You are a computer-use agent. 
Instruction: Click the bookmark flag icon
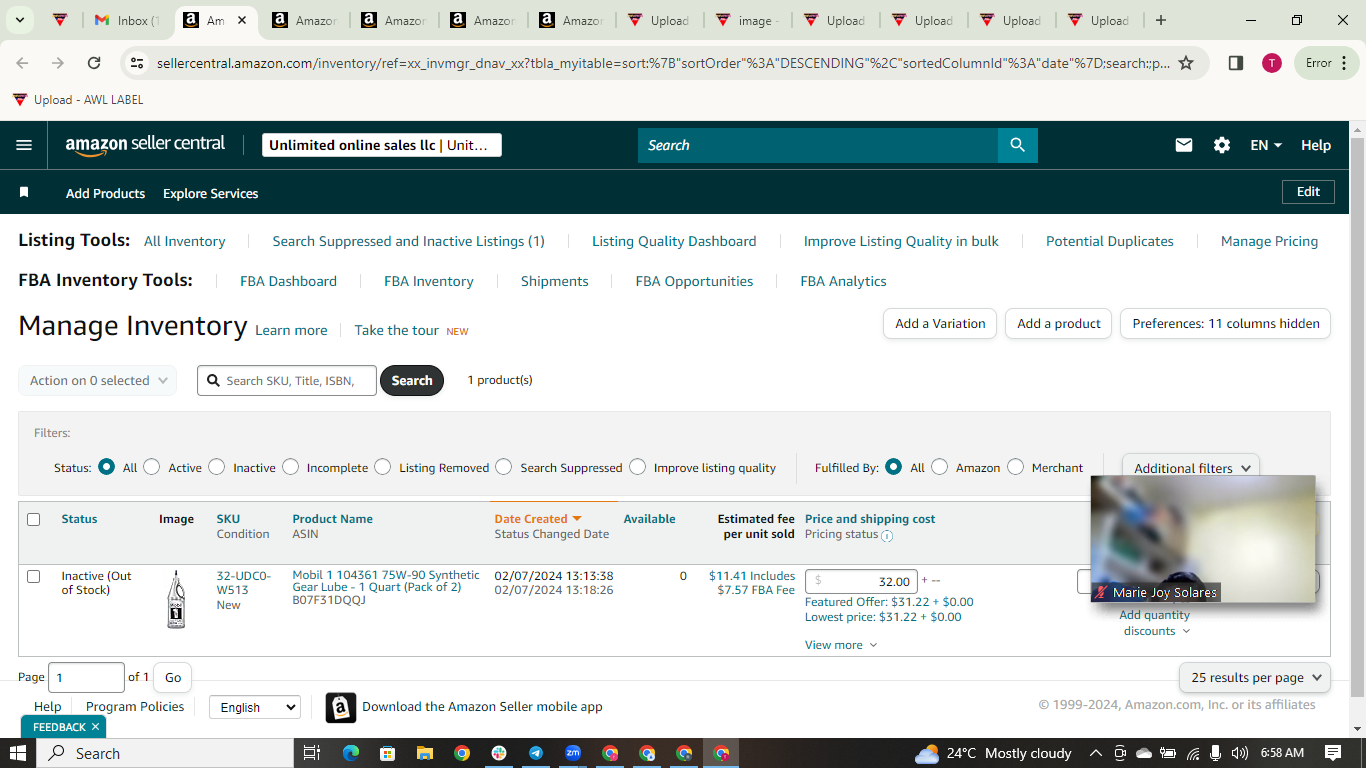click(x=24, y=192)
